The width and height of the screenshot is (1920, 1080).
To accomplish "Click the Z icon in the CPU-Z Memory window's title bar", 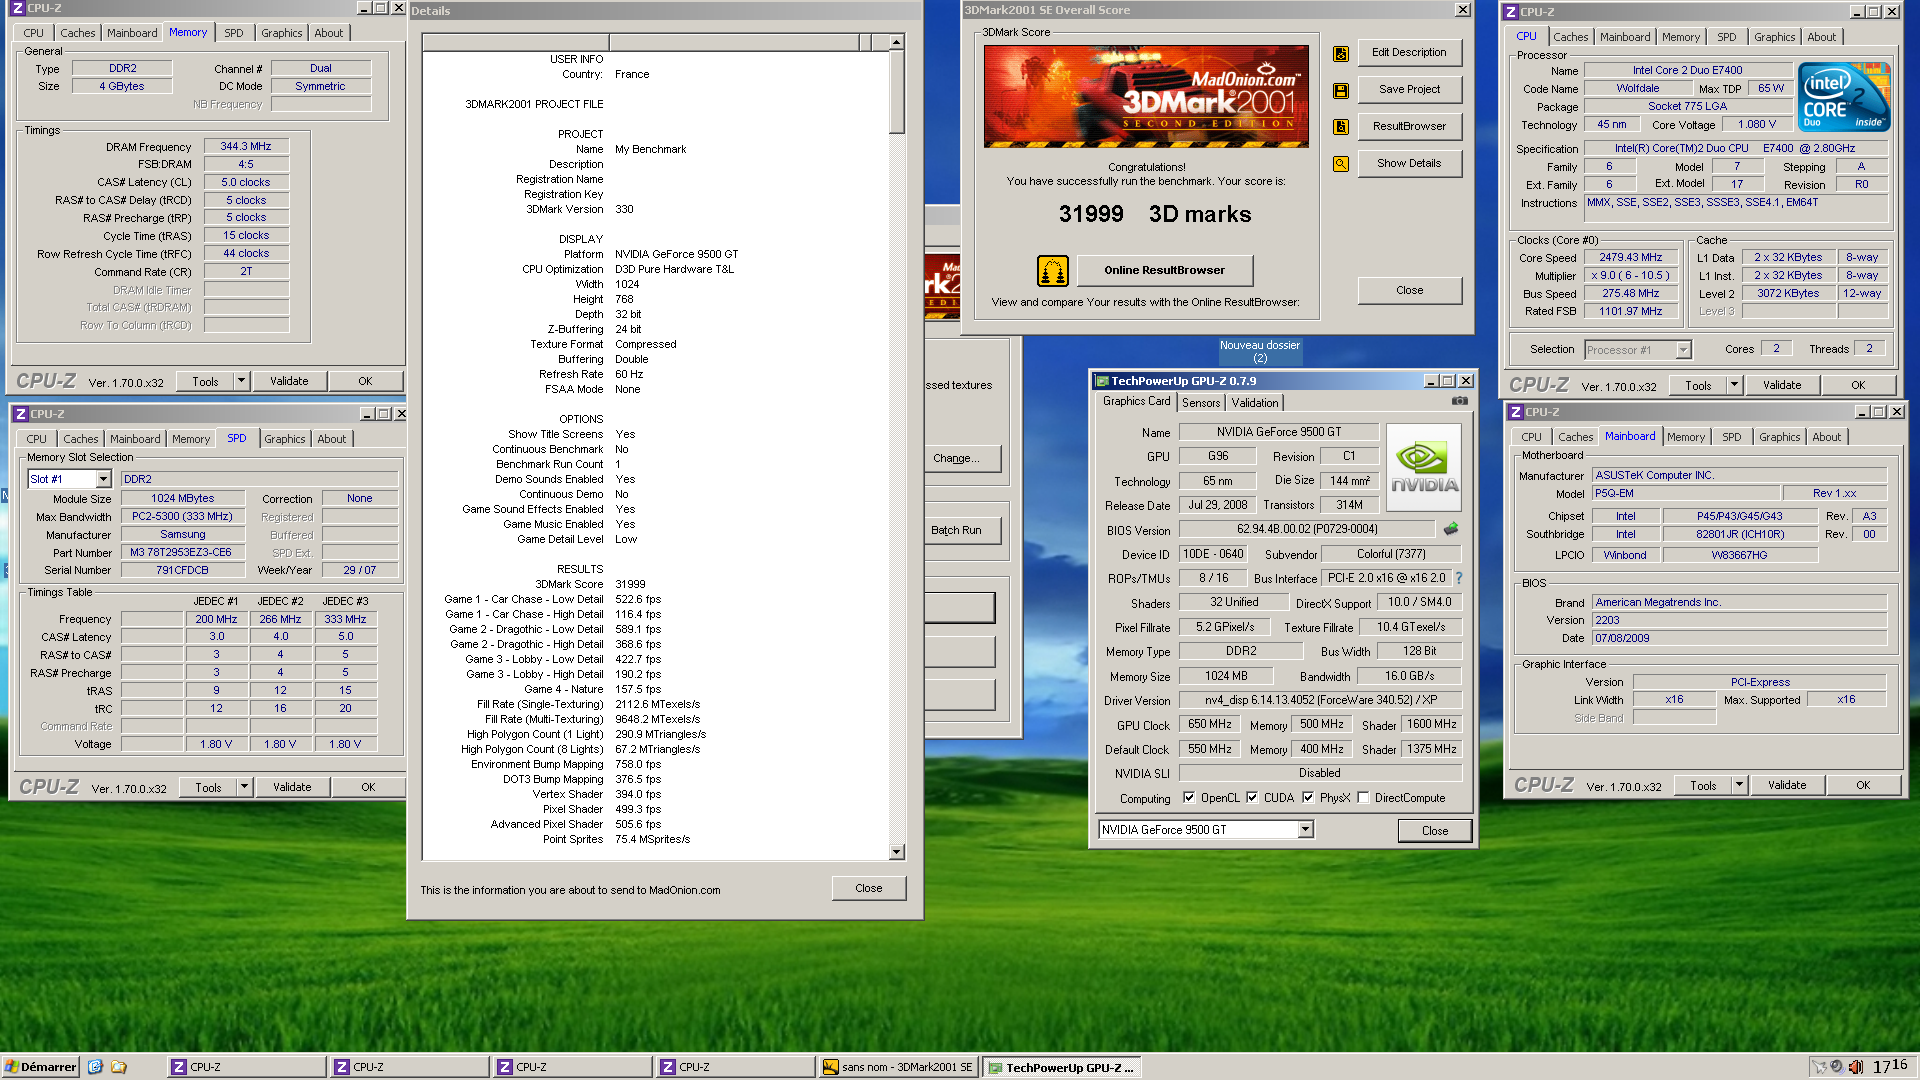I will pos(17,8).
